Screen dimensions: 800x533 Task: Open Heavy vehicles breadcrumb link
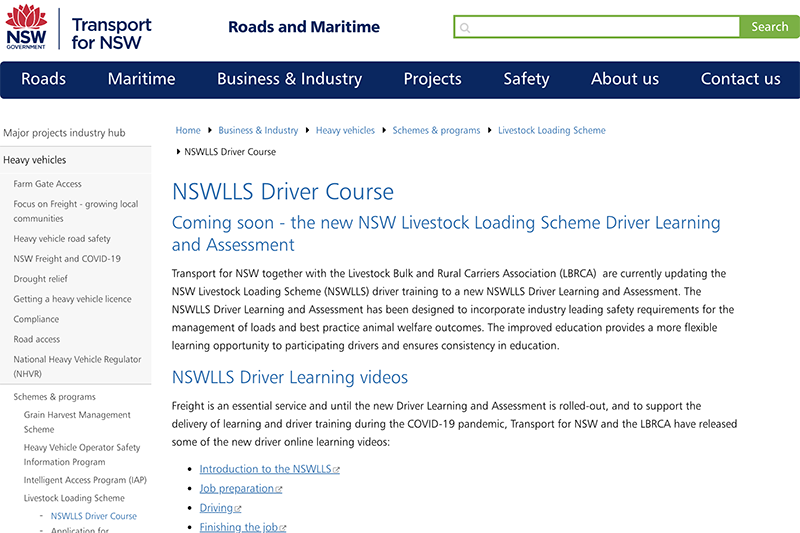(x=345, y=131)
